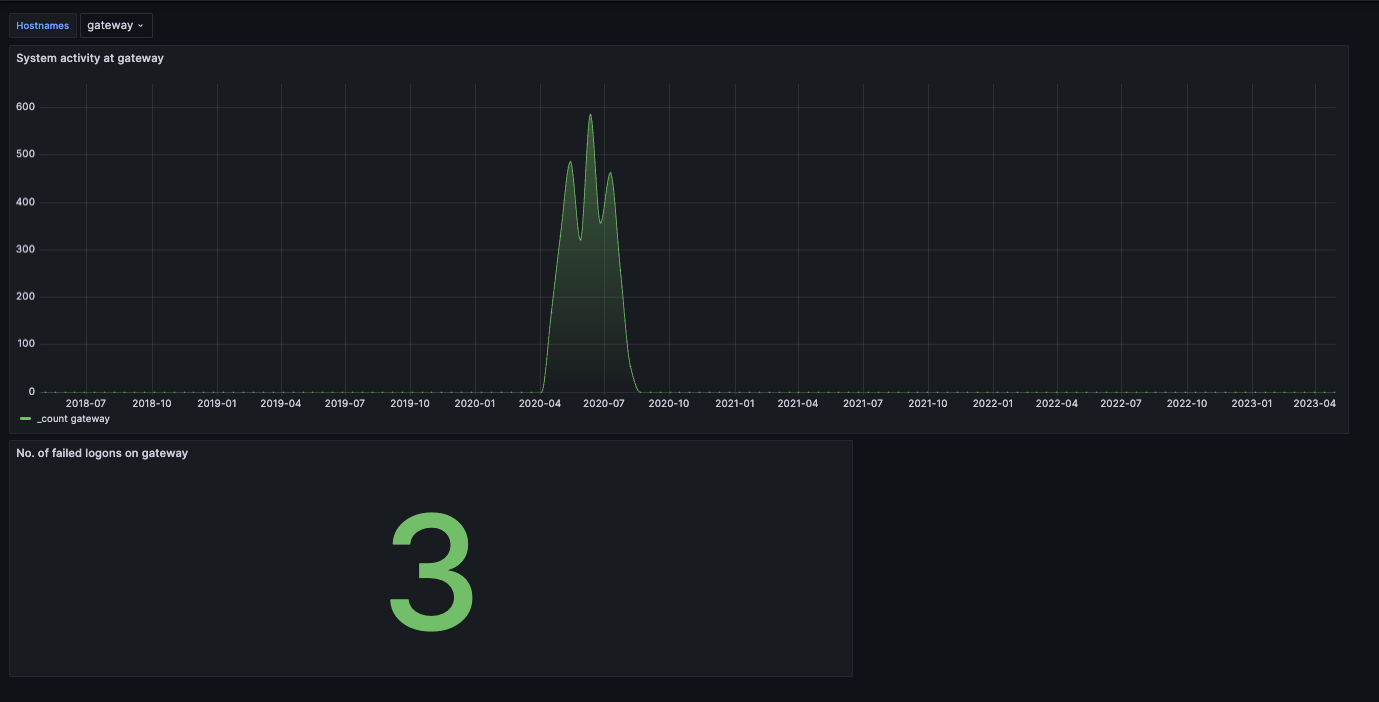Click the chevron arrow beside gateway
The height and width of the screenshot is (702, 1379).
pos(140,26)
